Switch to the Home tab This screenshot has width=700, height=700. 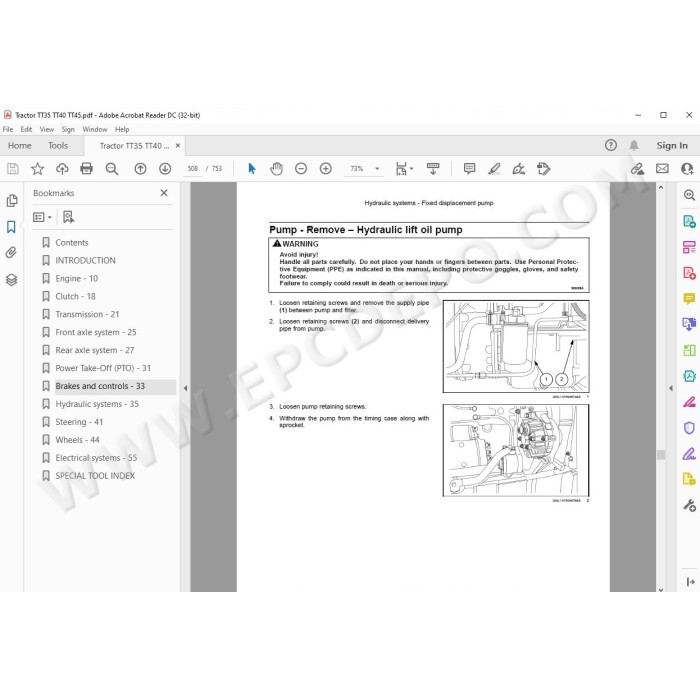tap(20, 146)
